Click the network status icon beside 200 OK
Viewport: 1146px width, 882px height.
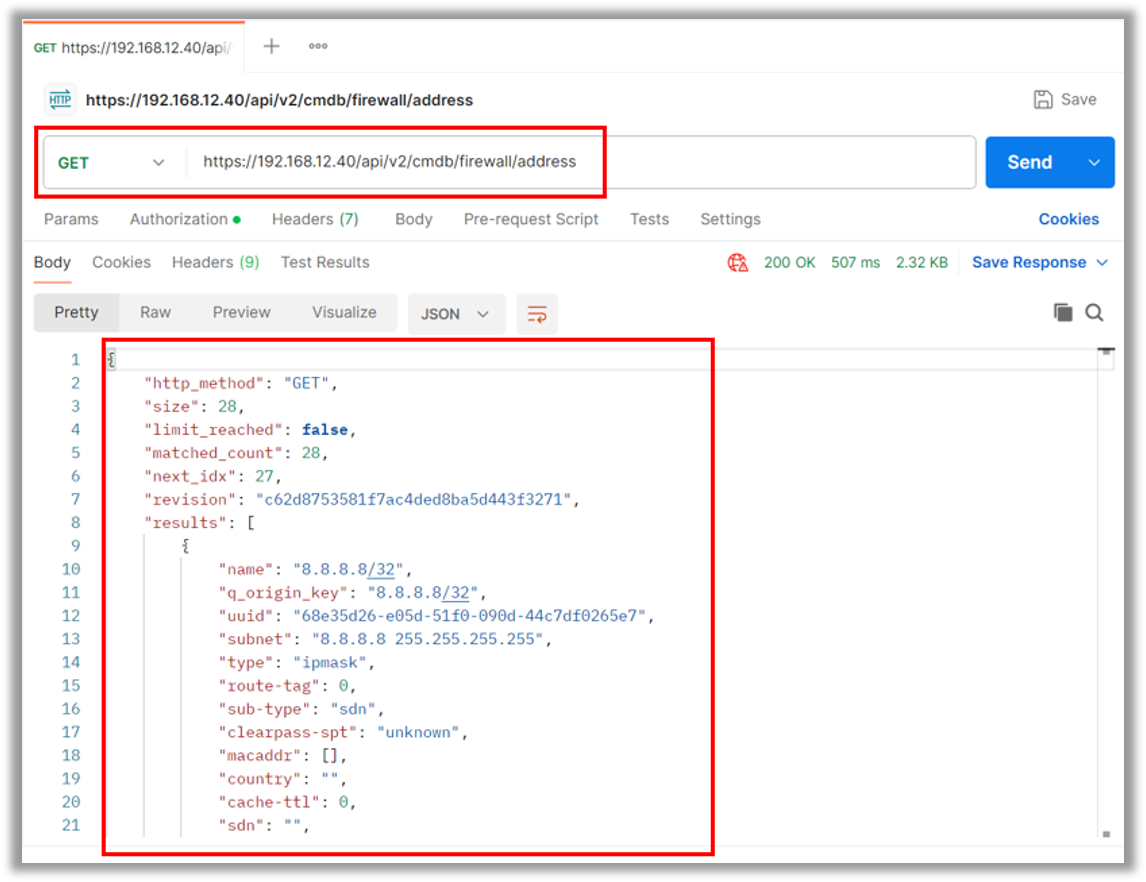click(x=736, y=262)
